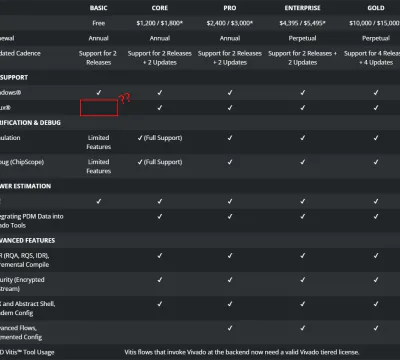The image size is (400, 360).
Task: Click the PRO checkmark in the Simulation row
Action: click(x=230, y=138)
